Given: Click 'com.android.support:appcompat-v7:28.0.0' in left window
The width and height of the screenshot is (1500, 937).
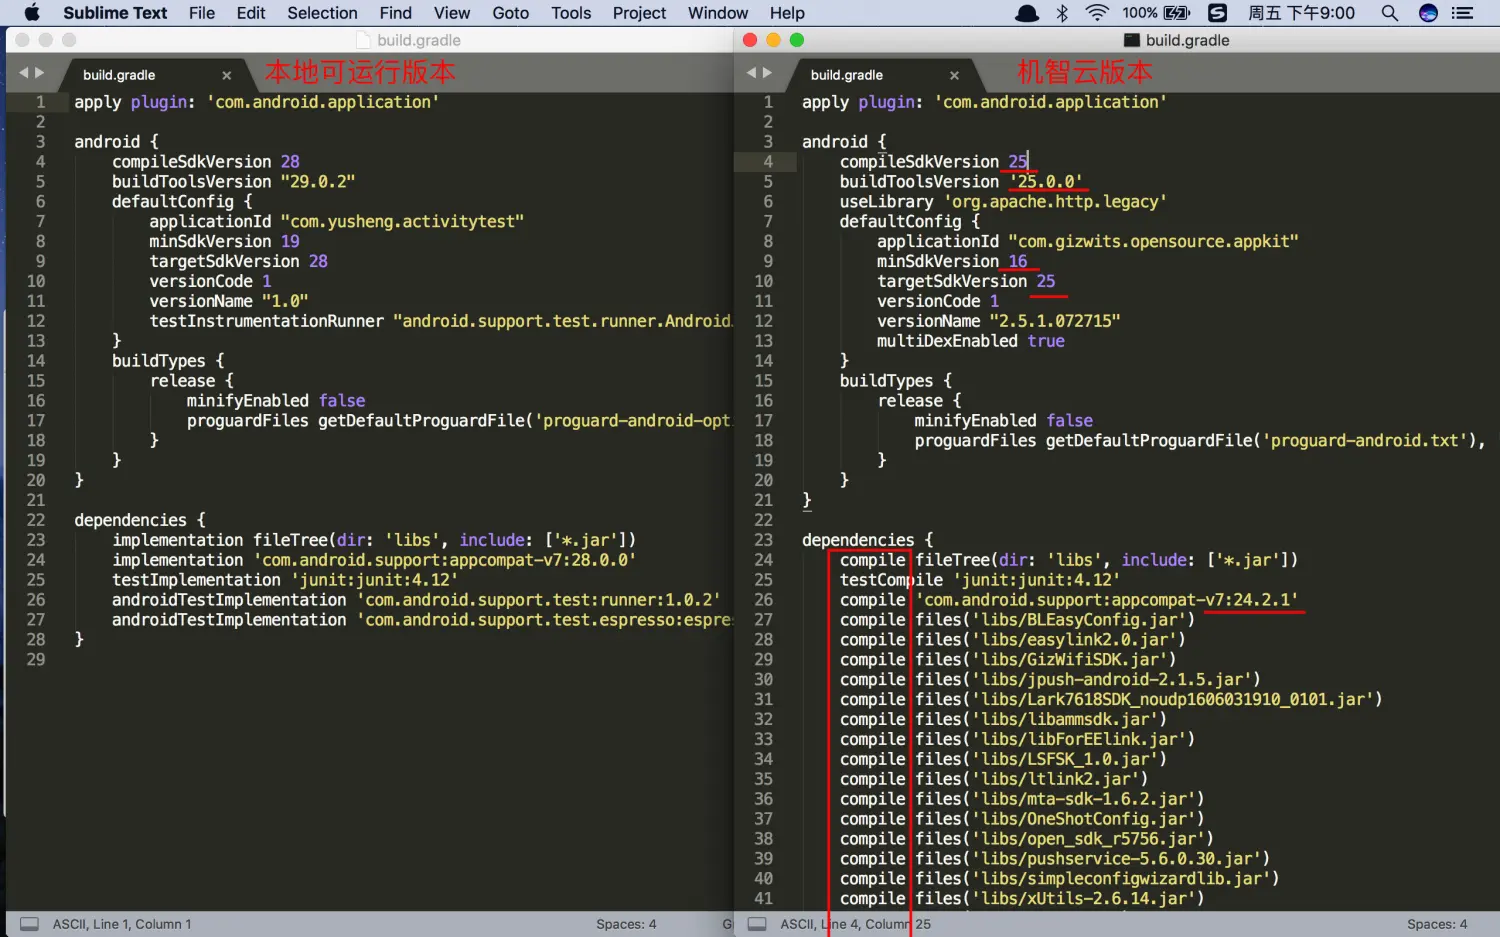Looking at the screenshot, I should tap(445, 560).
